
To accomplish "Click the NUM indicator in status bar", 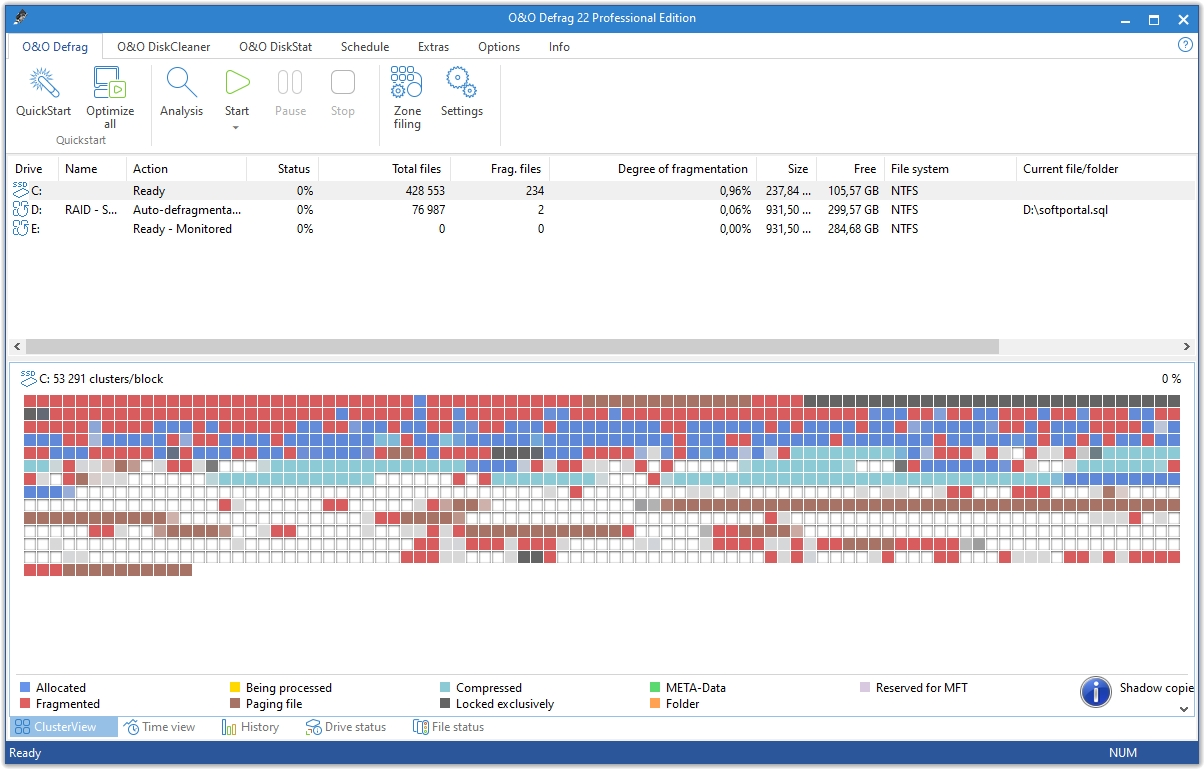I will 1123,753.
